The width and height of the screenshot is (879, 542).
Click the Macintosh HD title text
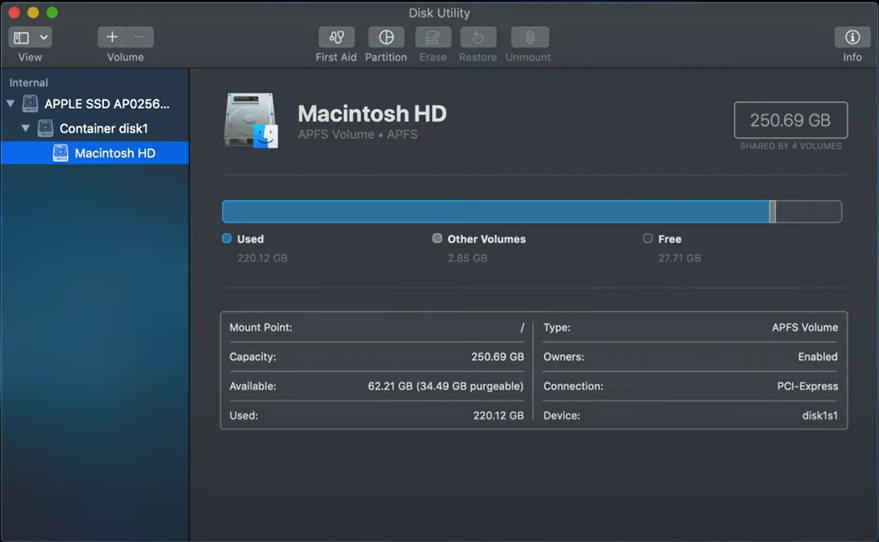pyautogui.click(x=372, y=114)
